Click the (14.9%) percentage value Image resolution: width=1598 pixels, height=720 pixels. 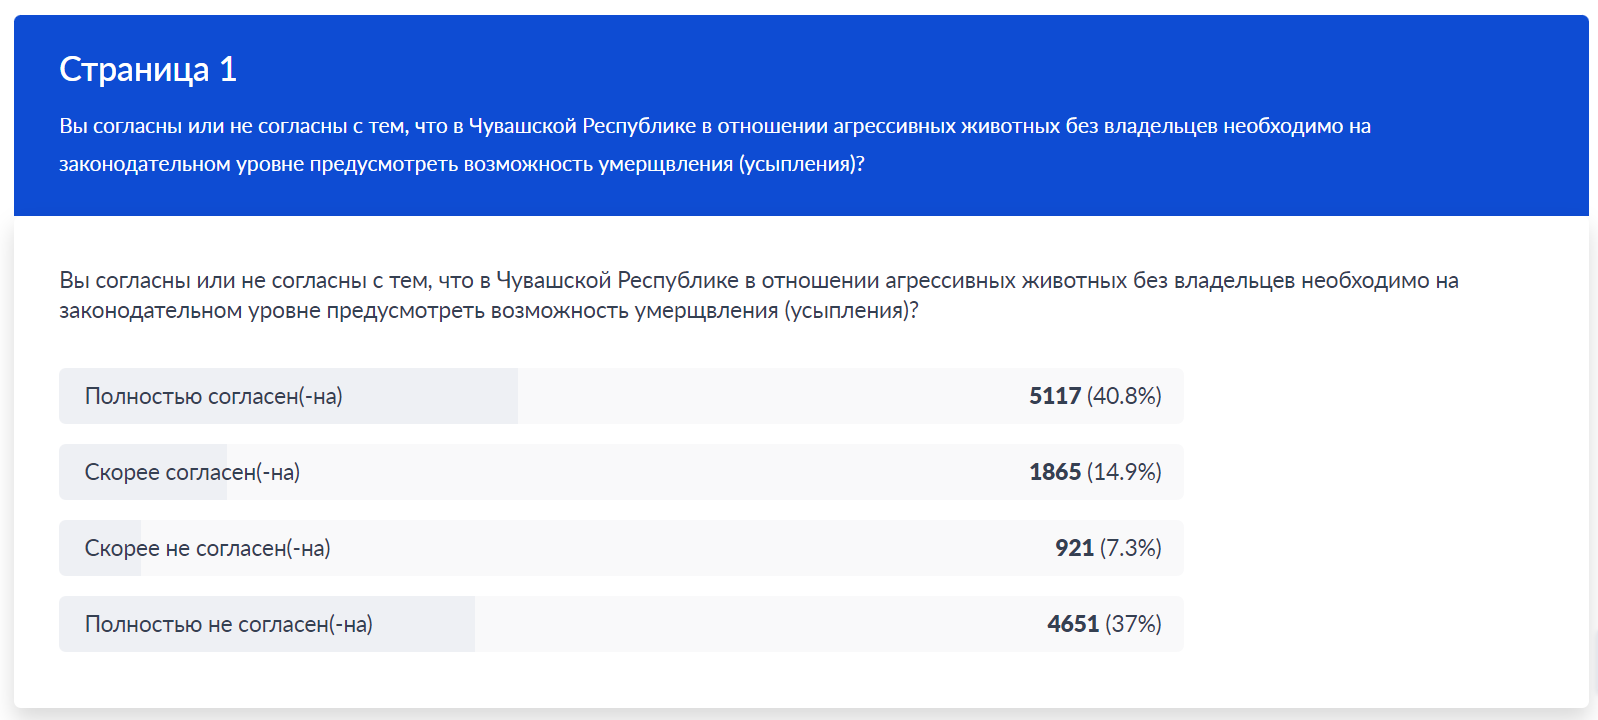pos(1124,472)
